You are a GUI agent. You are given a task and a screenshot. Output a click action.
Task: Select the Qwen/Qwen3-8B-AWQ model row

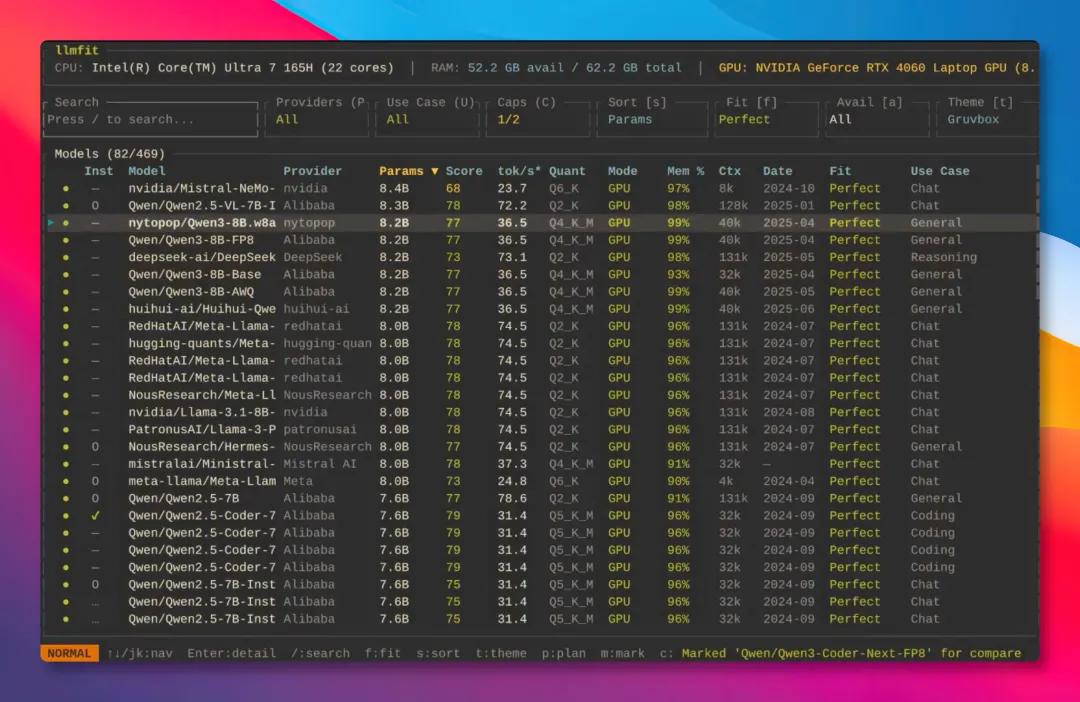[x=541, y=291]
